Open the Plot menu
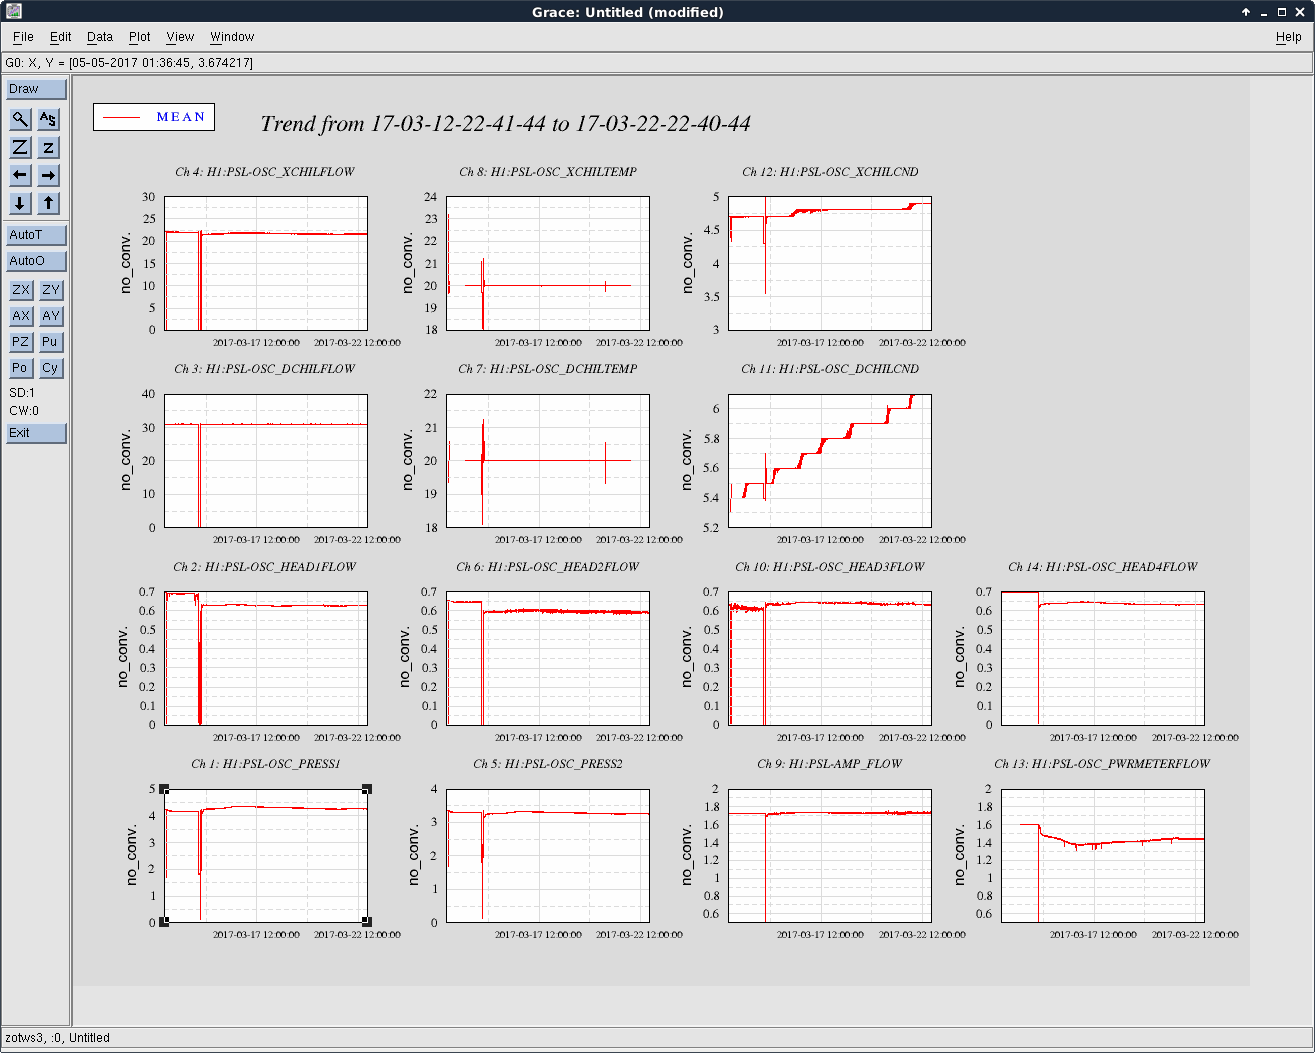This screenshot has width=1315, height=1053. pos(140,37)
